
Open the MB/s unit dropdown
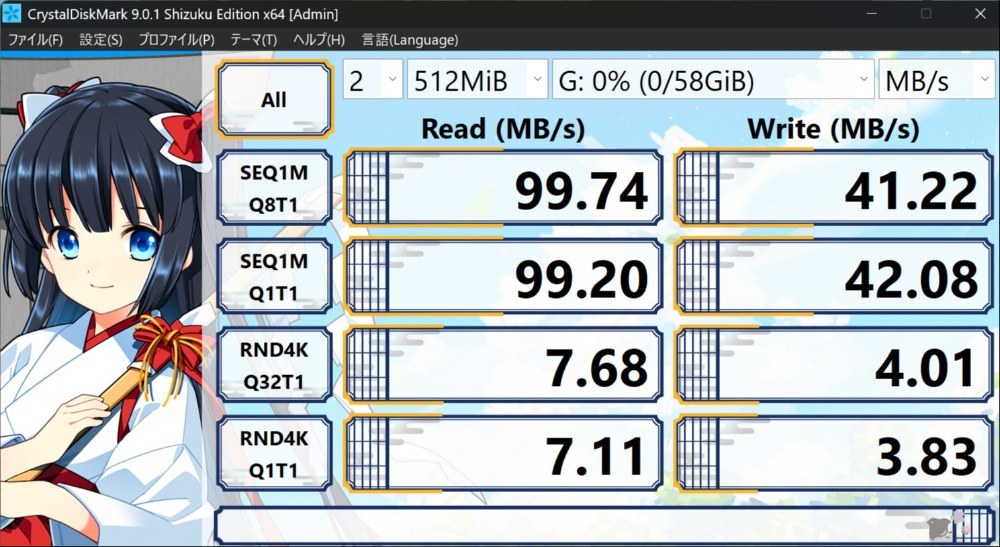936,80
